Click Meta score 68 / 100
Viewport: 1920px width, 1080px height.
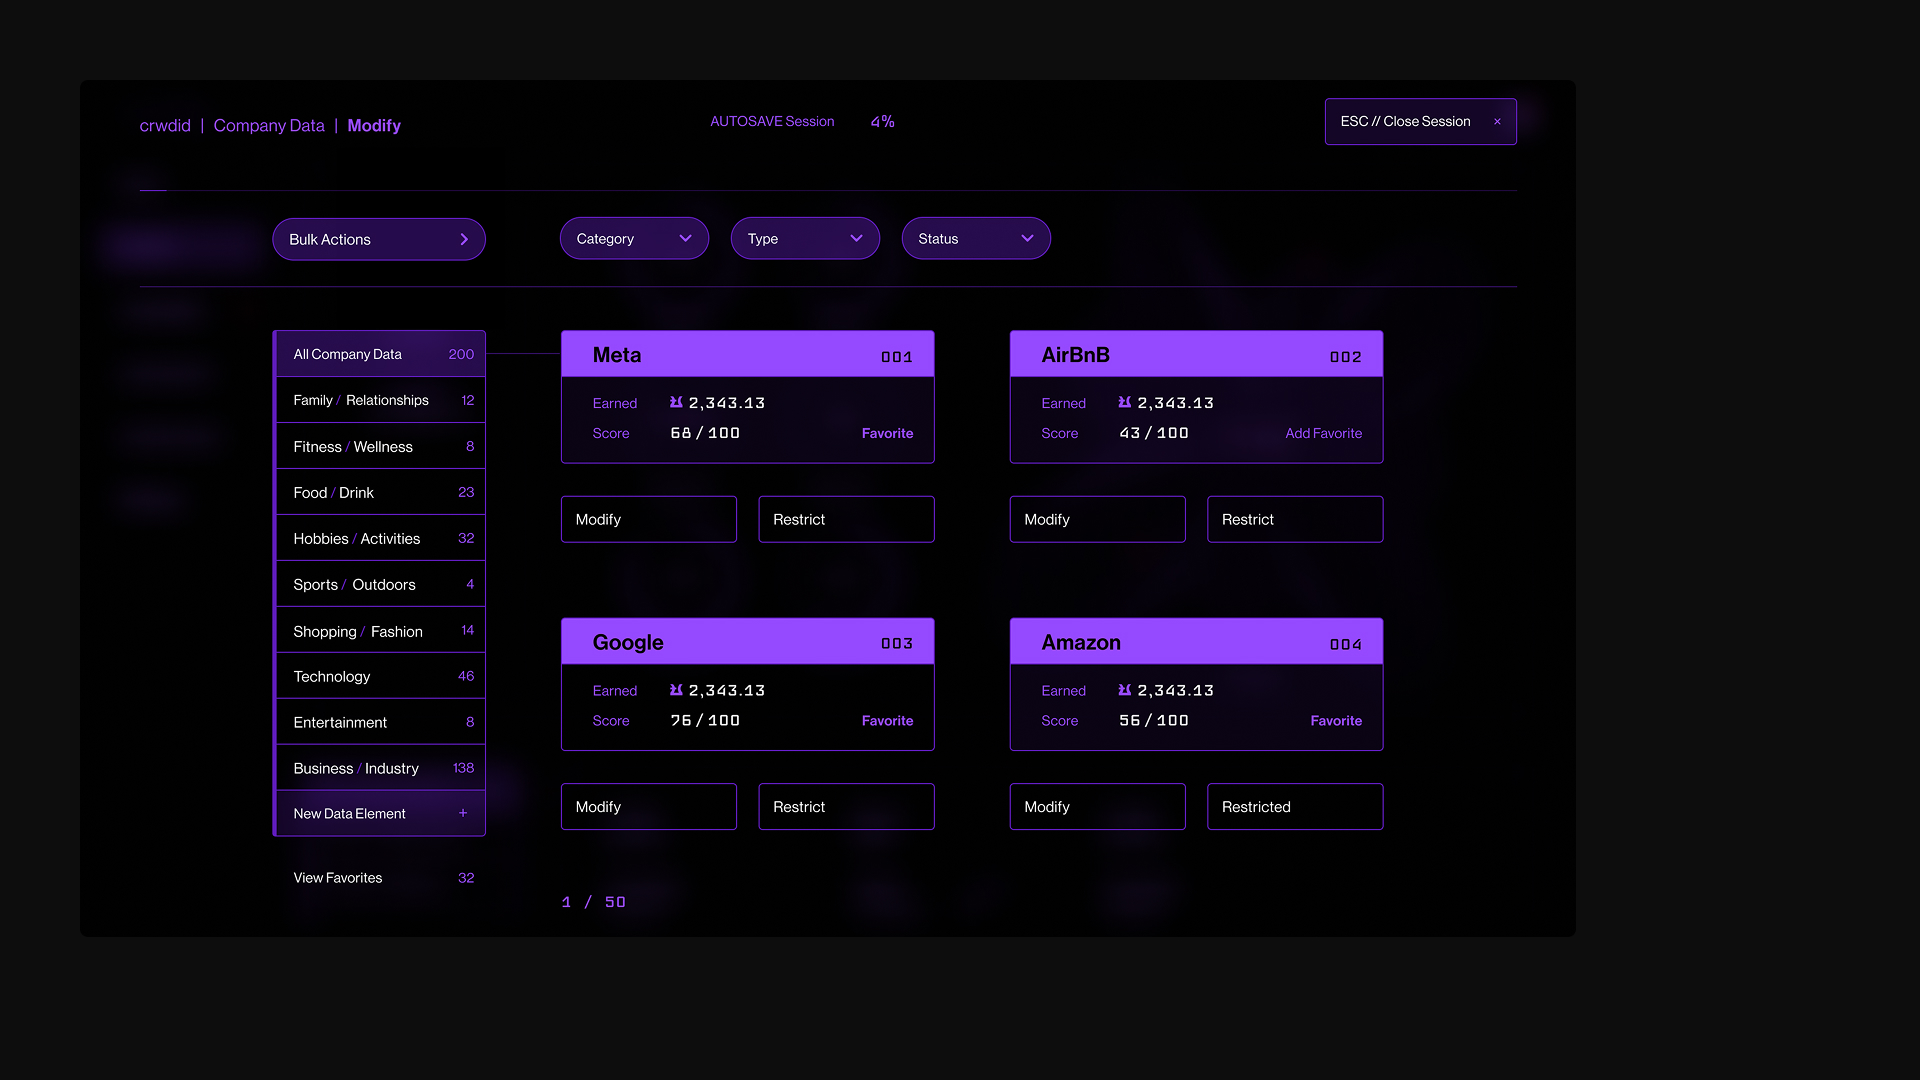[x=705, y=433]
